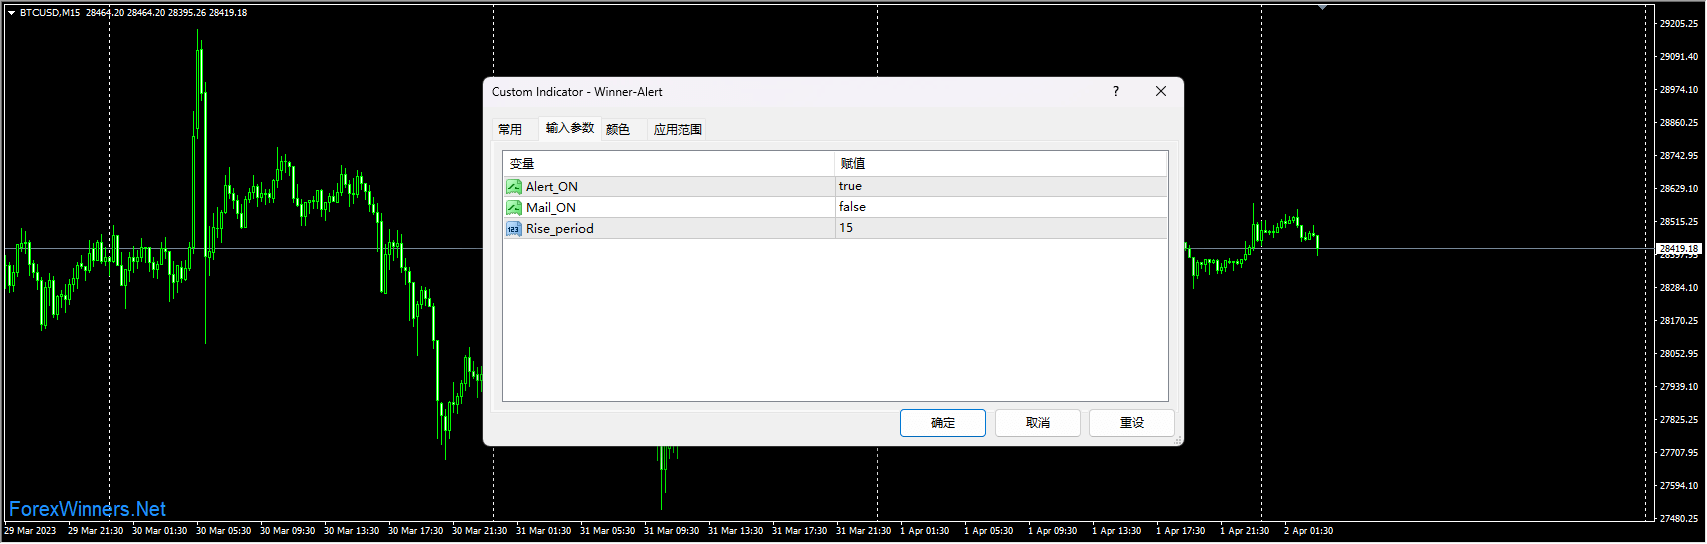Click the dialog resize grip corner

pyautogui.click(x=1177, y=440)
